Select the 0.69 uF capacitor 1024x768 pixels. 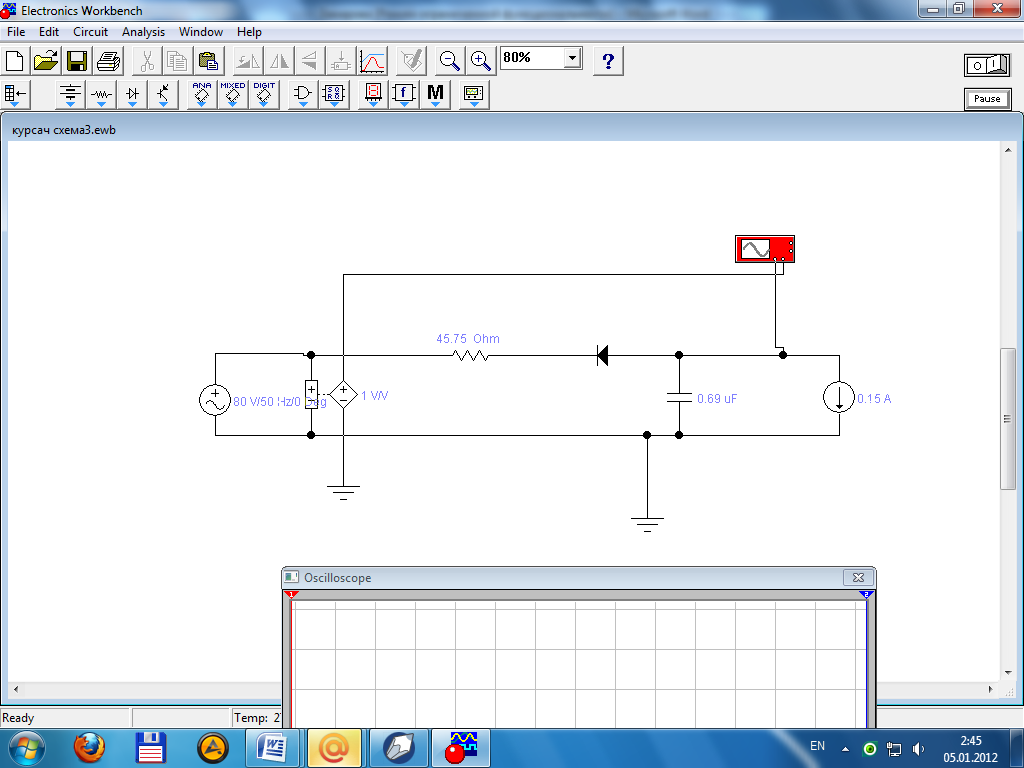(x=679, y=397)
